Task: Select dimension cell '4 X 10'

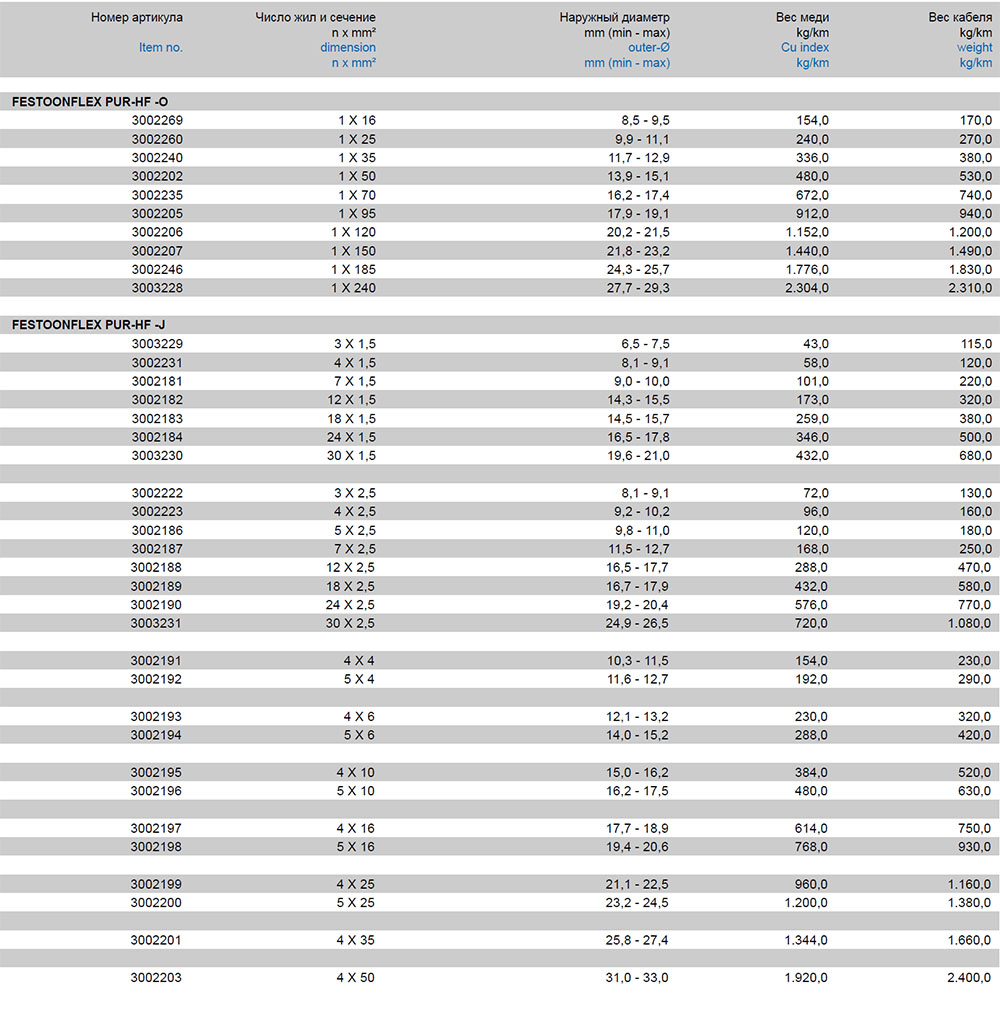Action: pos(355,773)
